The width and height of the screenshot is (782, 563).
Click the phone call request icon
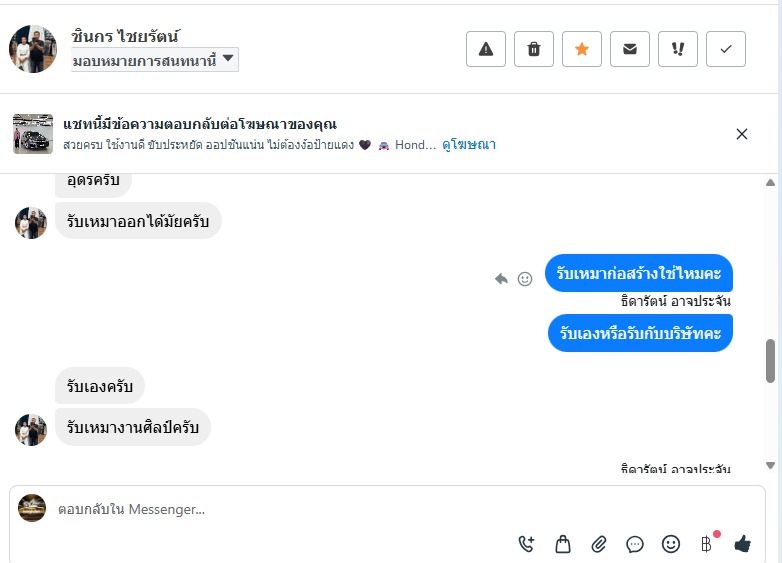click(x=527, y=544)
